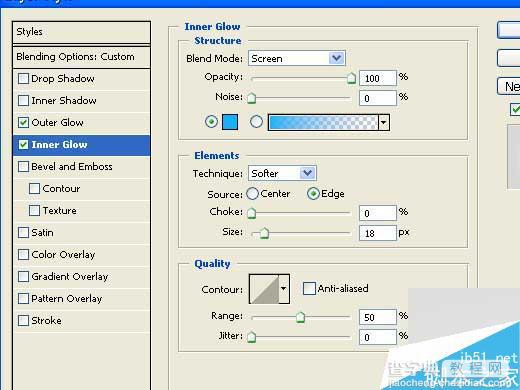Select gradient glow radio button
The width and height of the screenshot is (520, 390).
point(256,122)
